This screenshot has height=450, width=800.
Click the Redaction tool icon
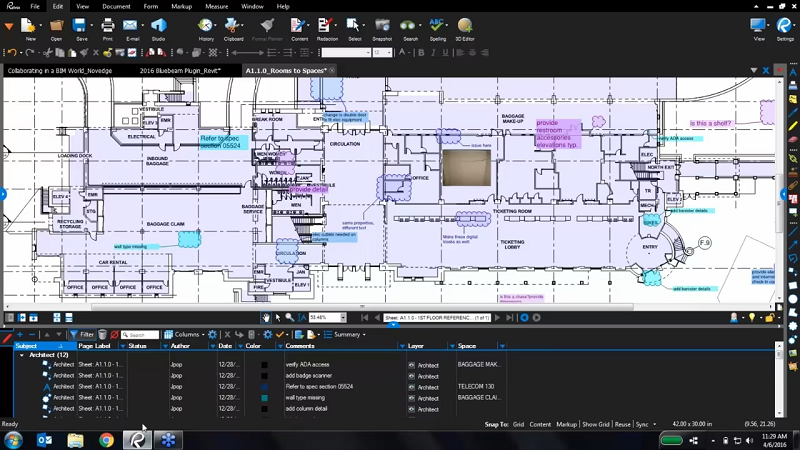(x=327, y=26)
